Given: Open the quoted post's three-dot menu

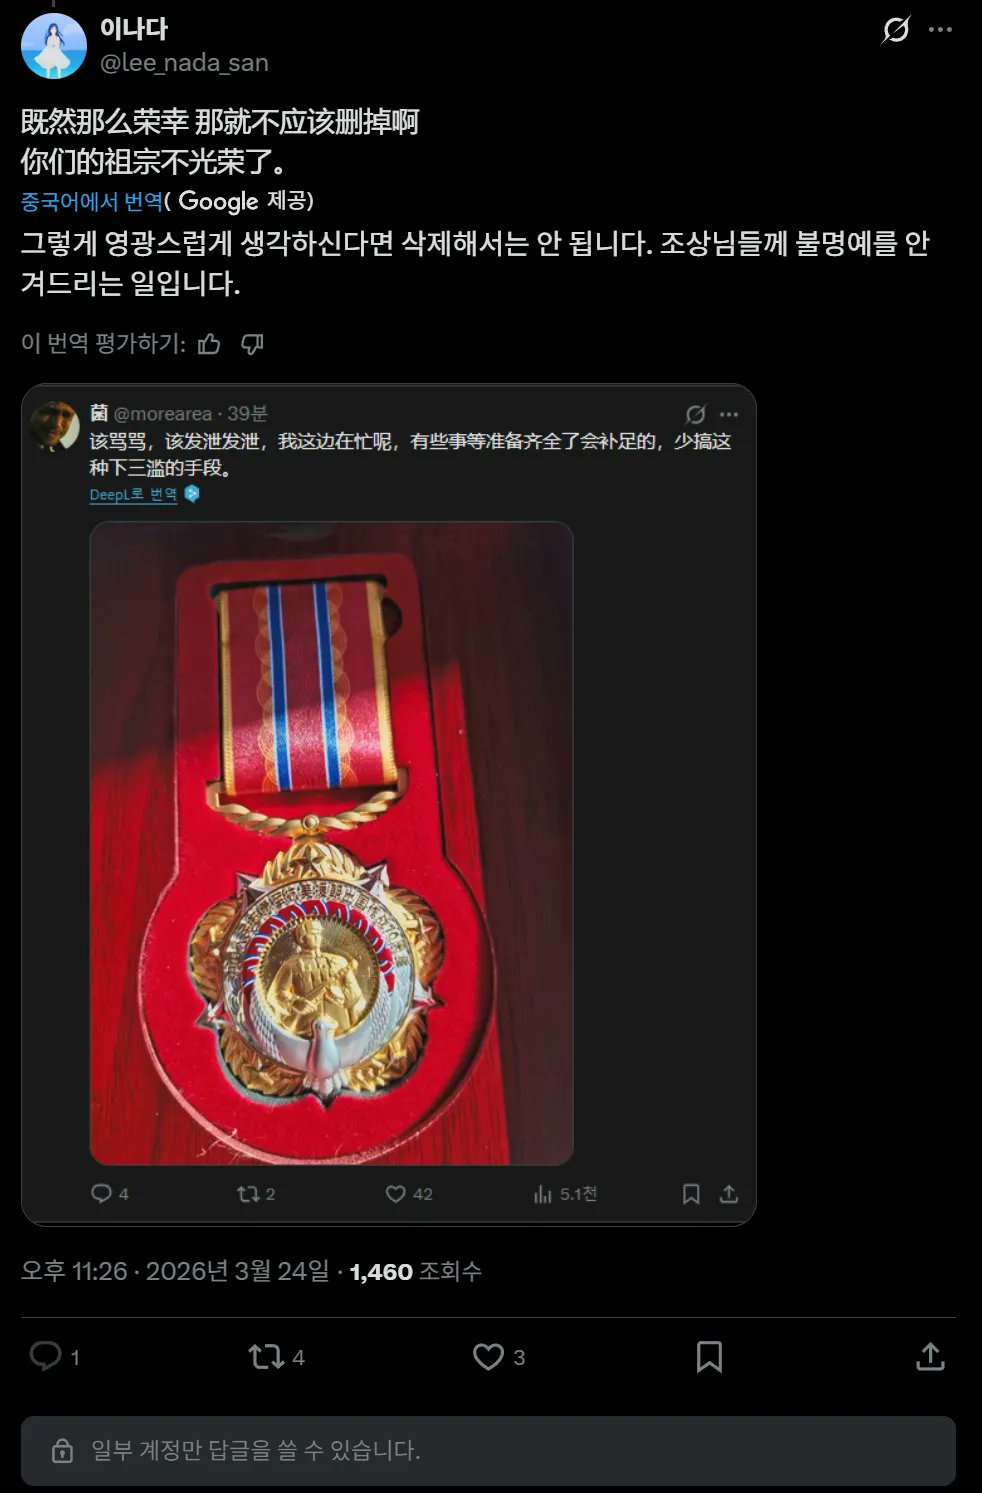Looking at the screenshot, I should [729, 414].
